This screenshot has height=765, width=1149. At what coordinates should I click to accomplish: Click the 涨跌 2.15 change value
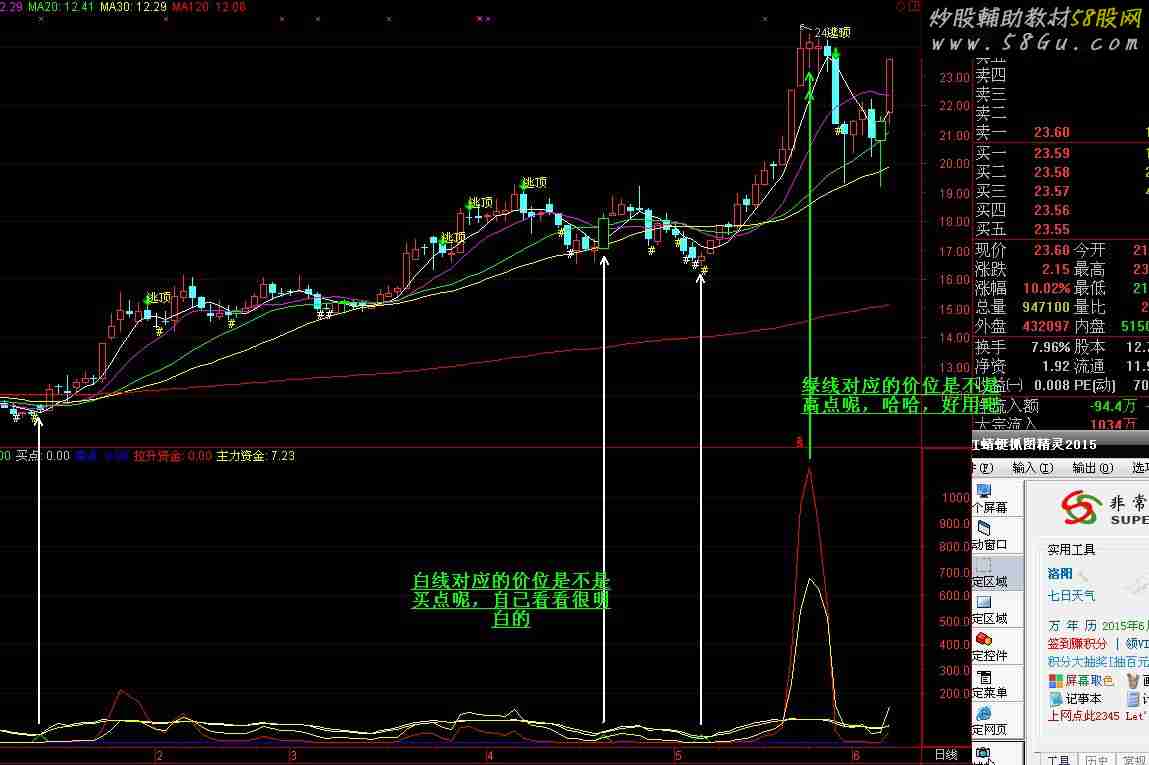click(1056, 270)
